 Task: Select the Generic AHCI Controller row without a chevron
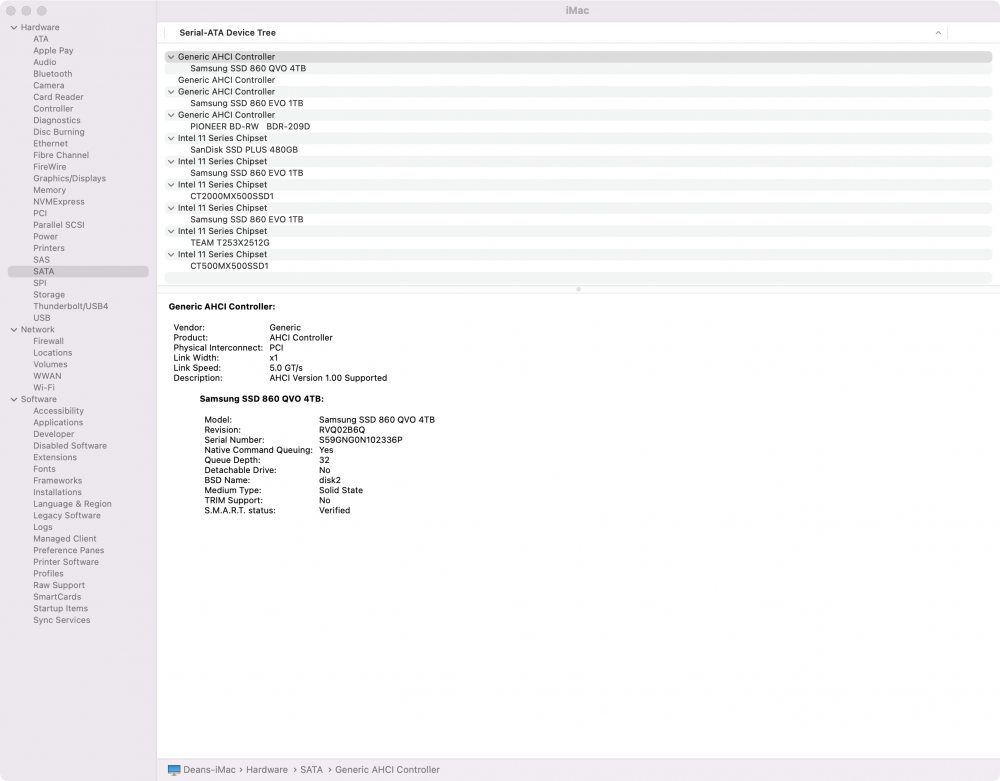578,80
